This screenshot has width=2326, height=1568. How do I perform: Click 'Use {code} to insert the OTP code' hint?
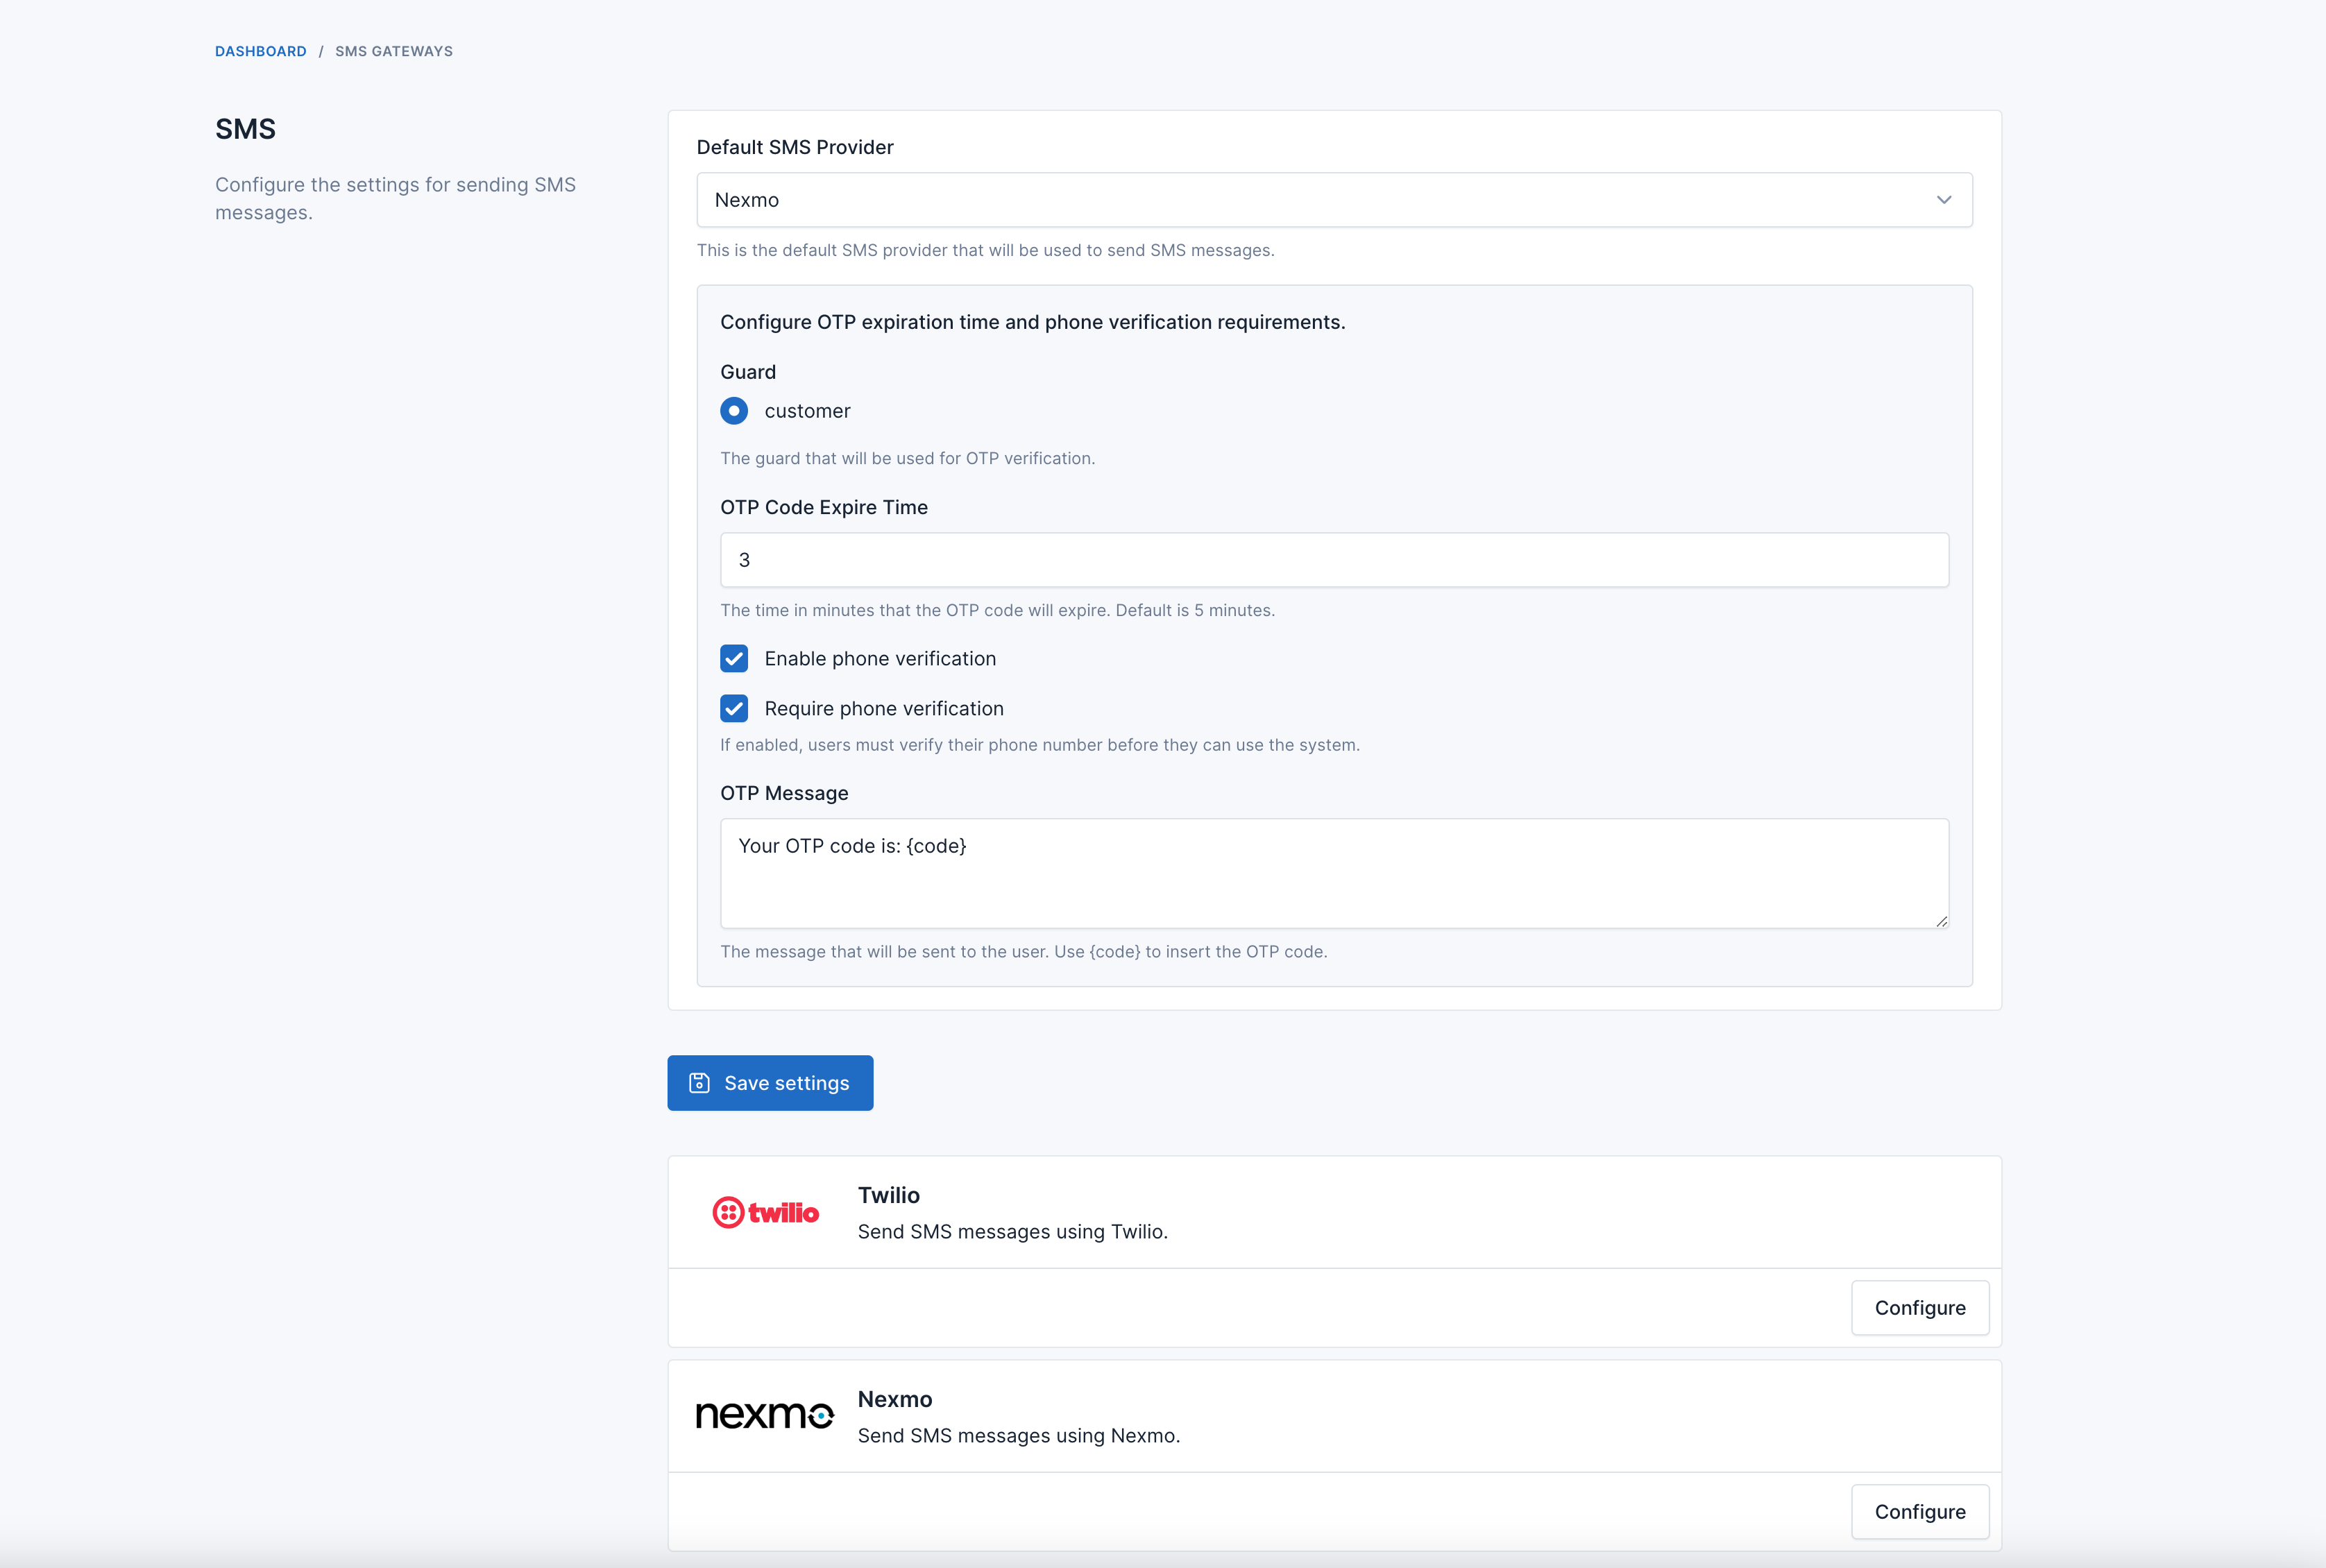[x=1190, y=952]
